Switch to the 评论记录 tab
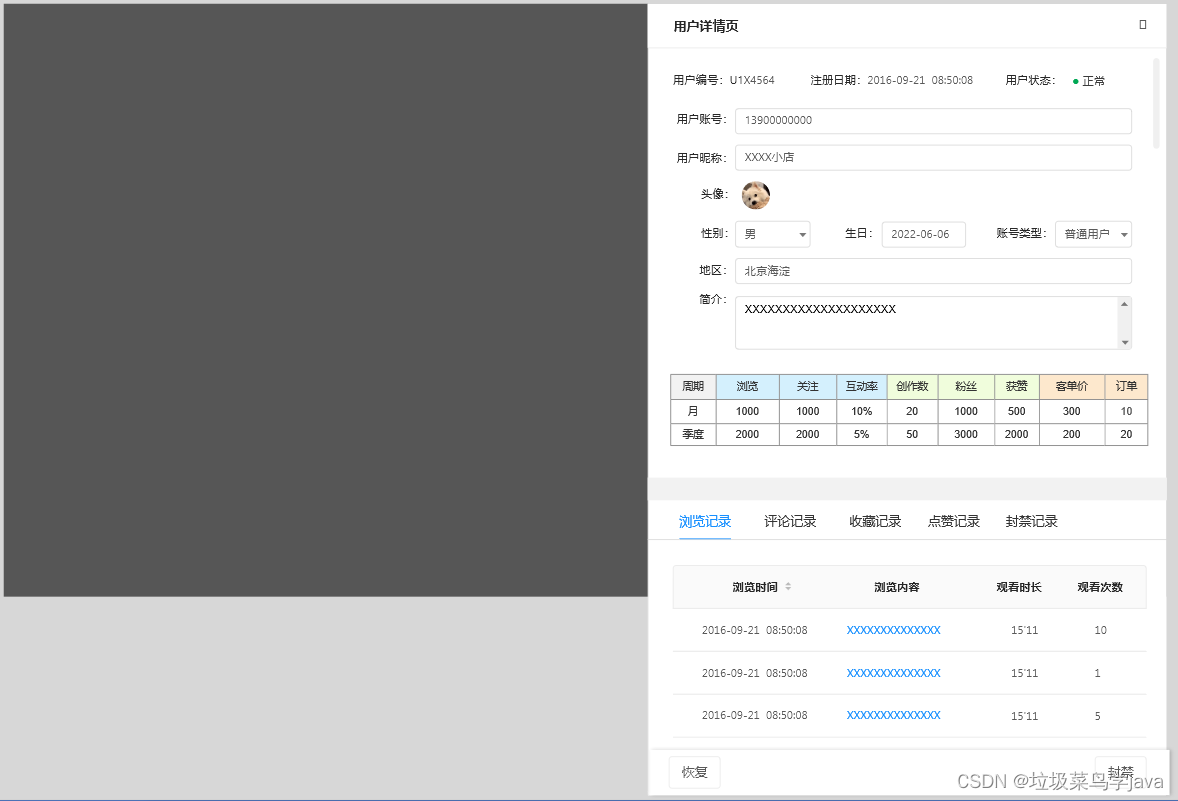Viewport: 1178px width, 801px height. (x=790, y=521)
